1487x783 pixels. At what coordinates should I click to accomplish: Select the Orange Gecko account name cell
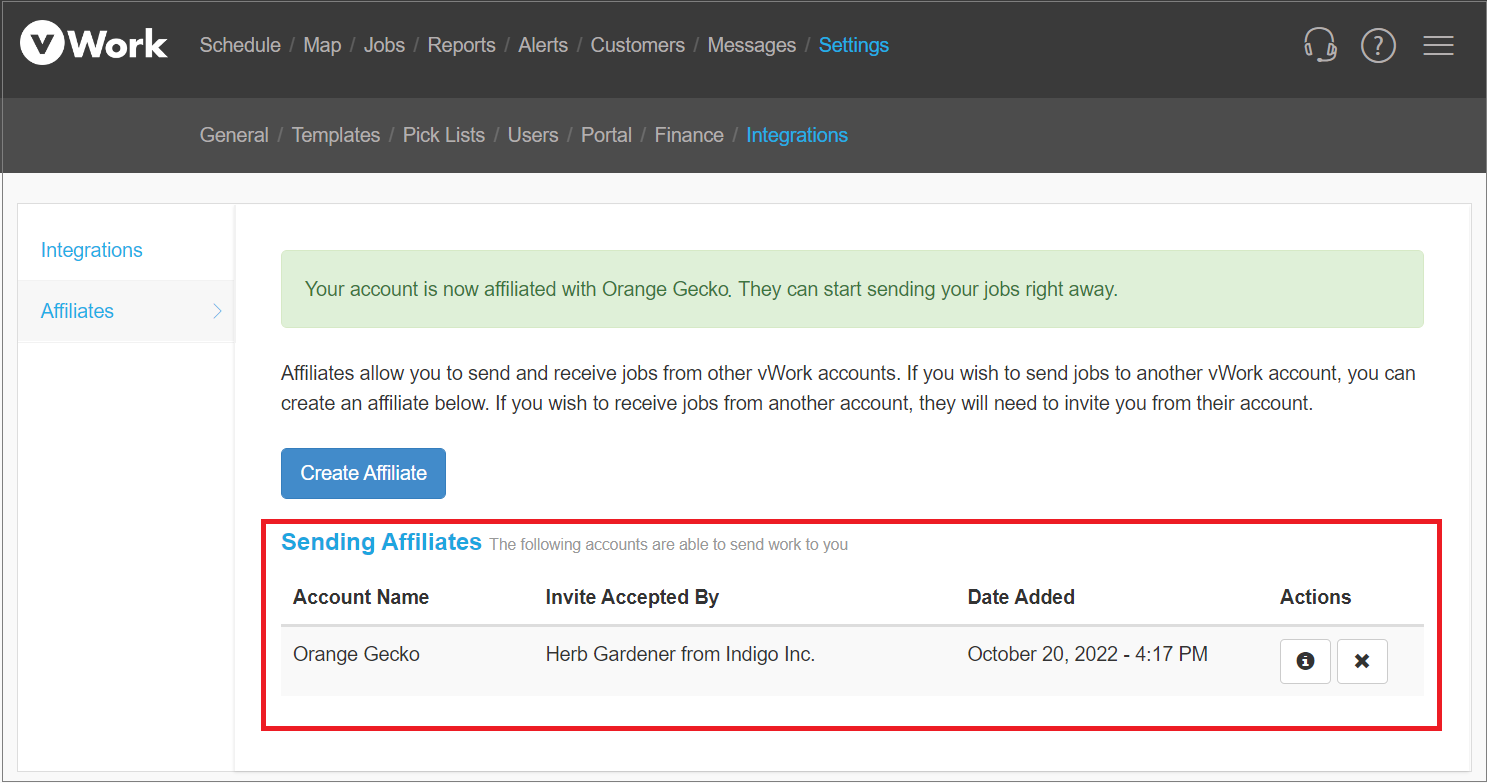[356, 655]
